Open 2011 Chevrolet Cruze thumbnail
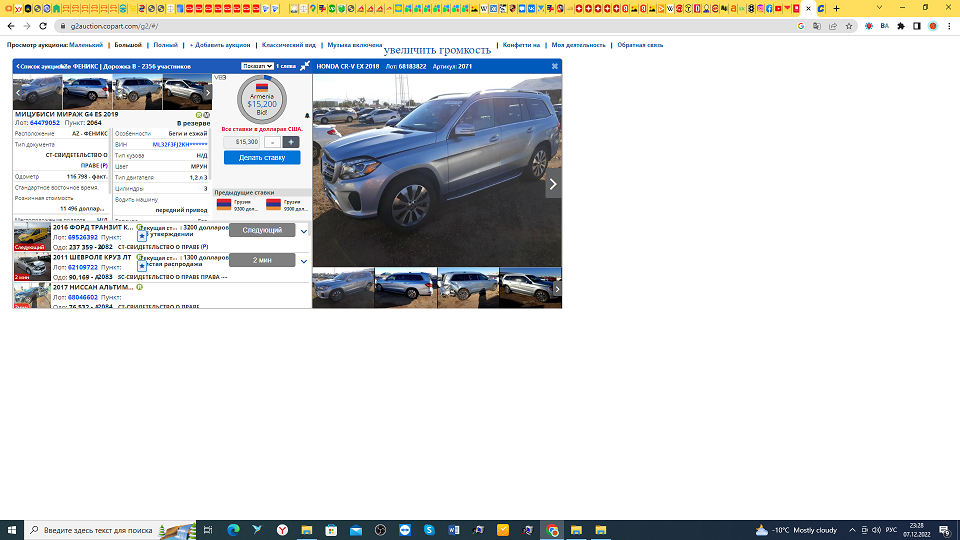The height and width of the screenshot is (540, 960). click(32, 266)
